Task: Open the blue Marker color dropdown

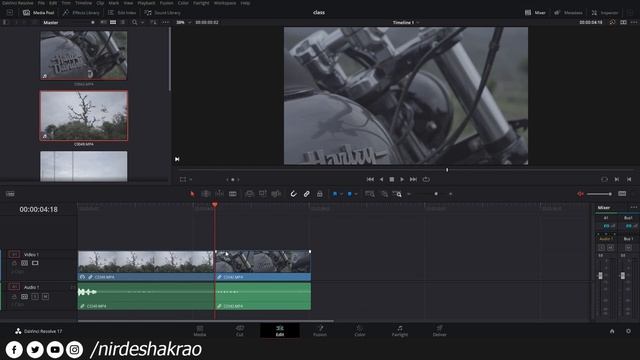Action: [356, 194]
